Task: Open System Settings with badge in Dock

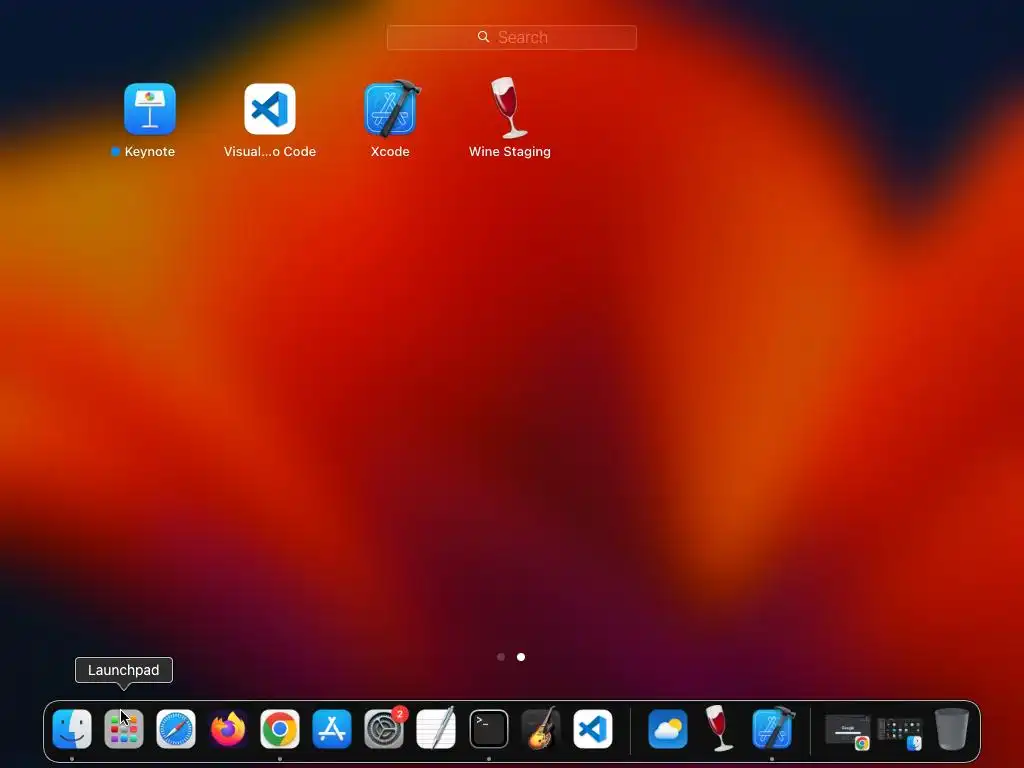Action: (384, 729)
